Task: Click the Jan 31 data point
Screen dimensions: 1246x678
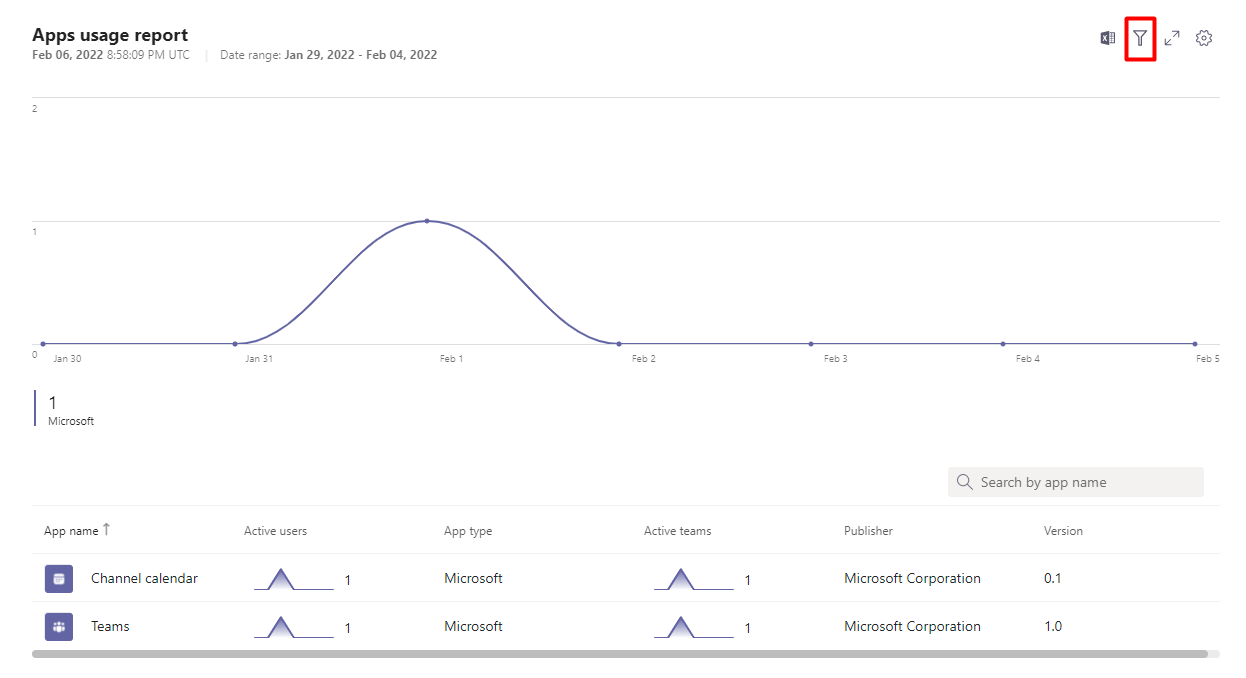Action: click(x=235, y=344)
